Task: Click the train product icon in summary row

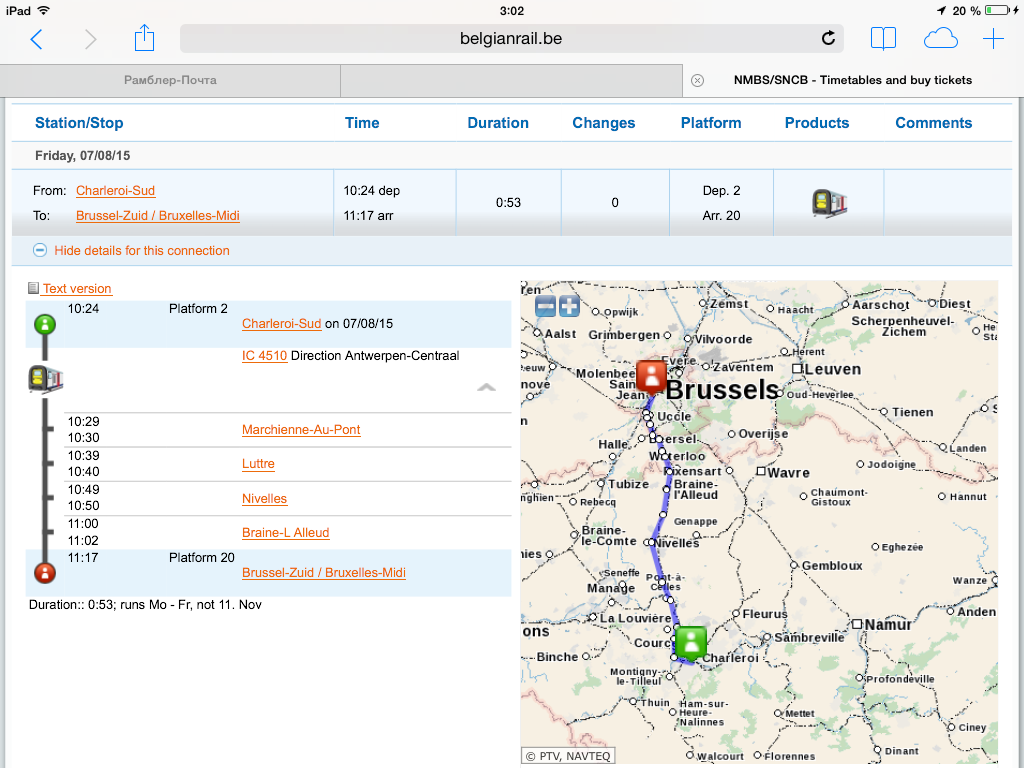Action: (x=829, y=203)
